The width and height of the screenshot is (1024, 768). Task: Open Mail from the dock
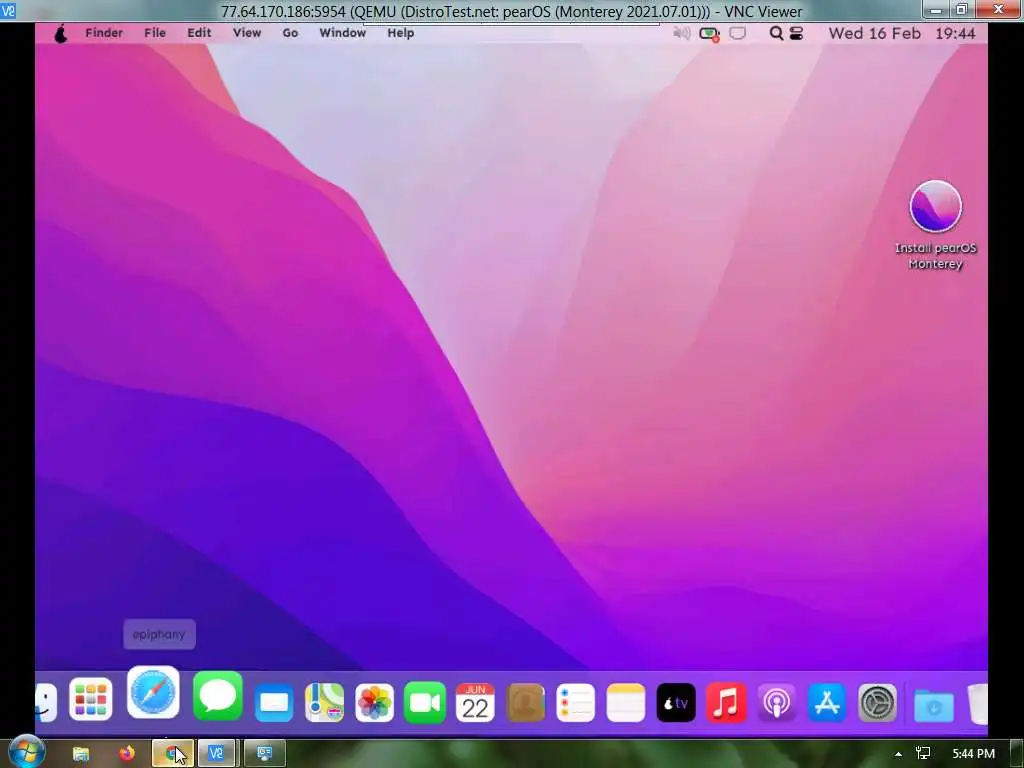point(274,703)
